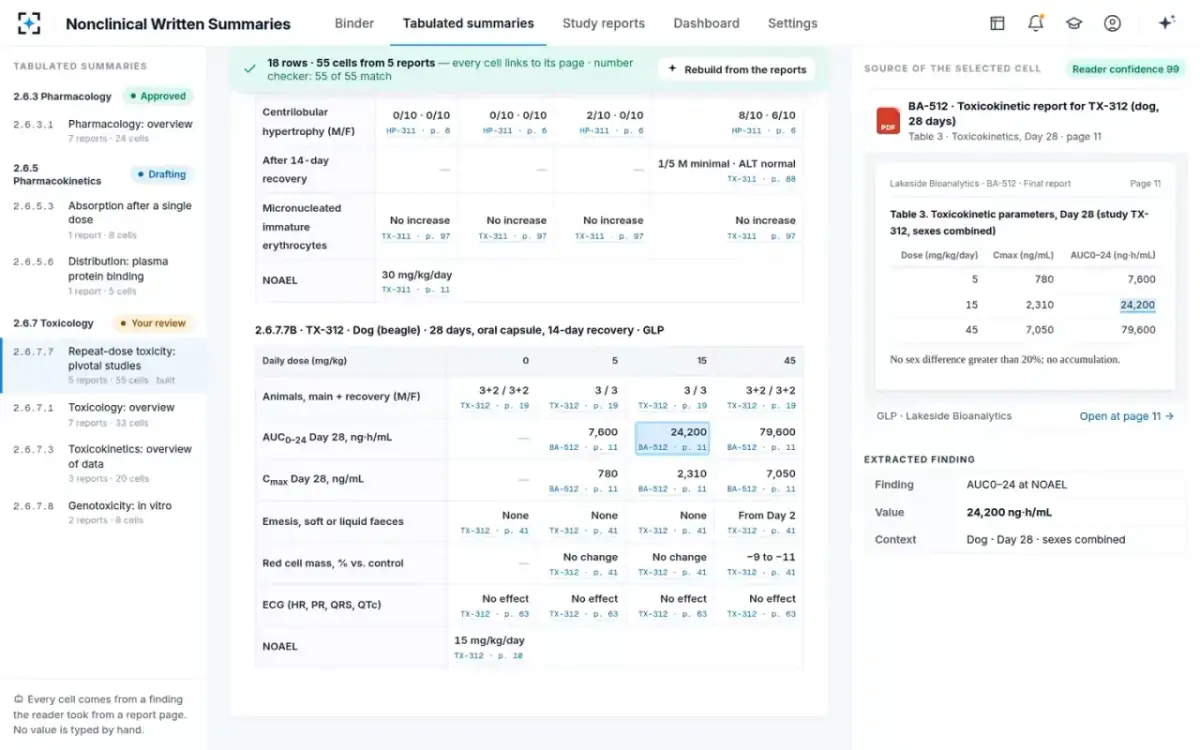Click the report preview thumbnail page
This screenshot has width=1200, height=750.
pyautogui.click(x=1023, y=277)
